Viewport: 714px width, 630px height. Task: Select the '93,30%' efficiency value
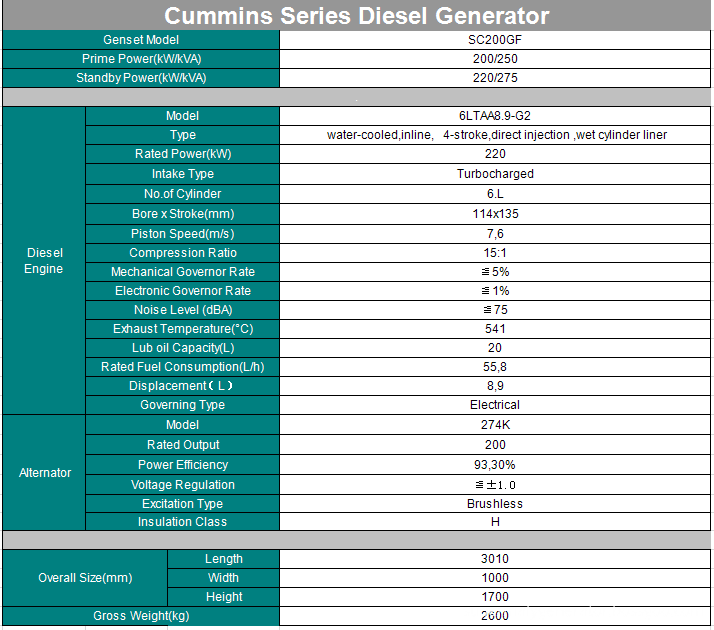click(x=495, y=465)
